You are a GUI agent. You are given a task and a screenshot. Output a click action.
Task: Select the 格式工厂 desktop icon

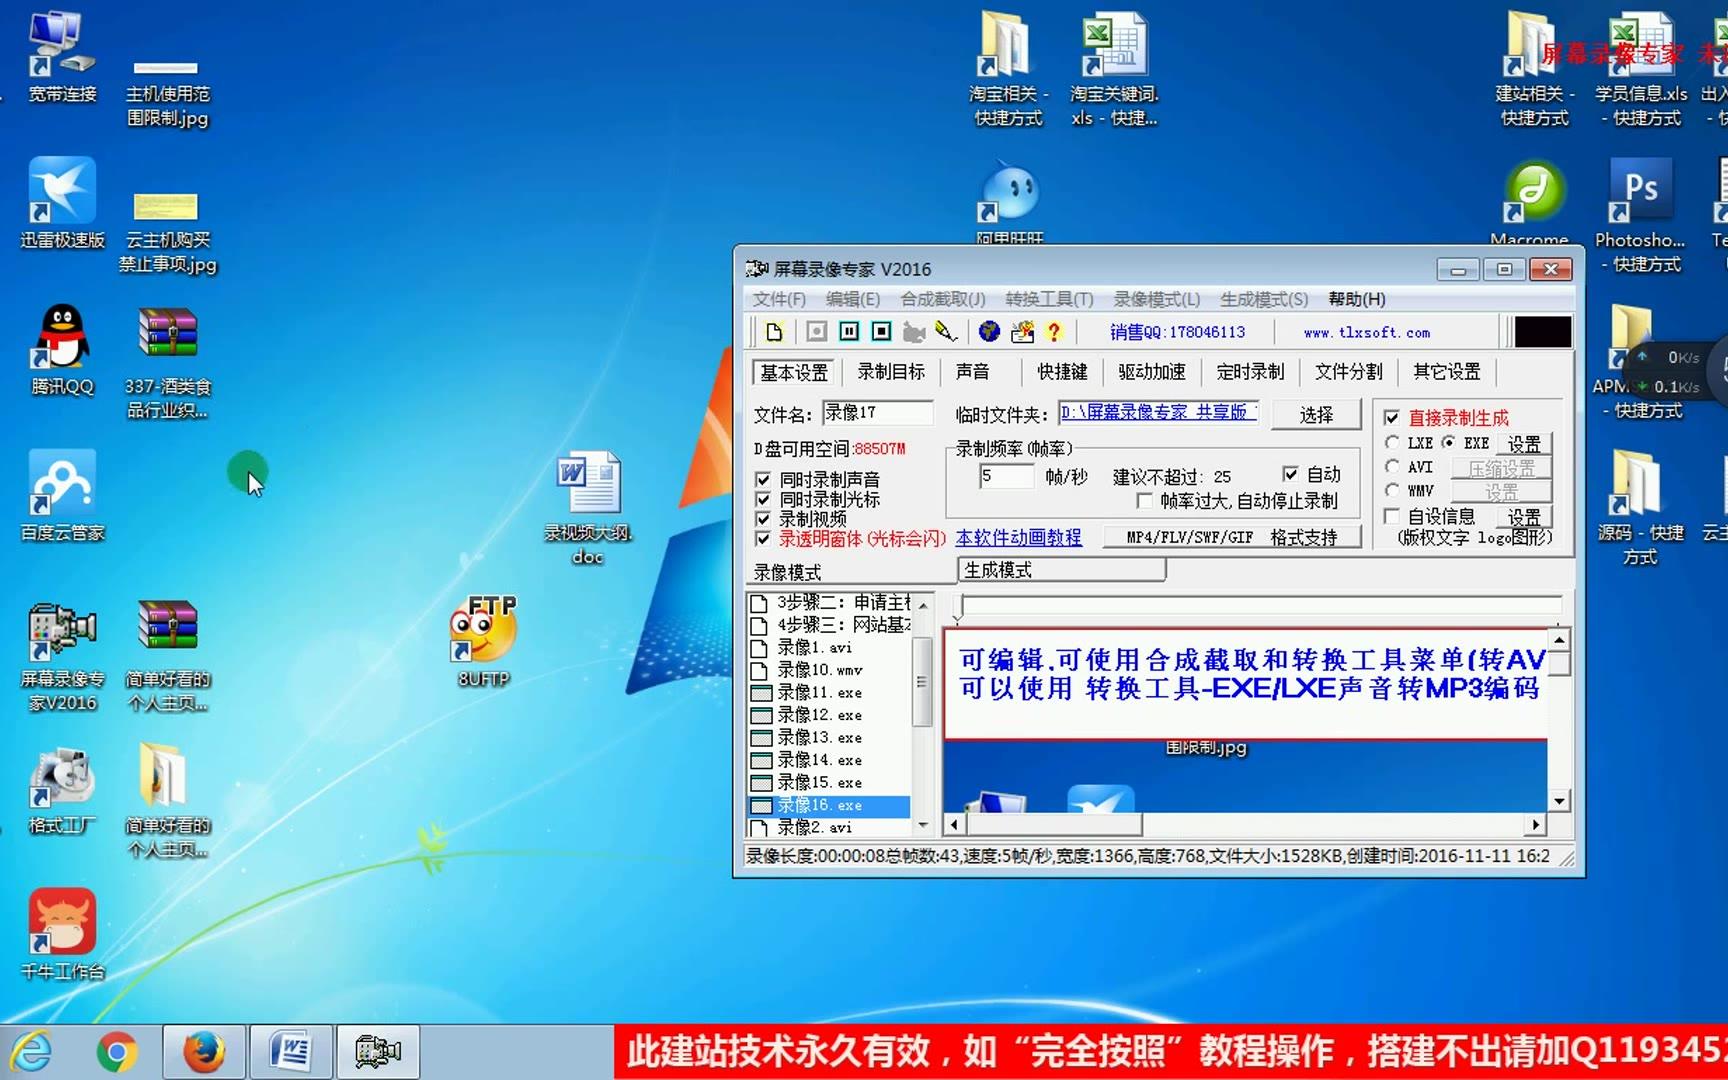click(x=62, y=790)
